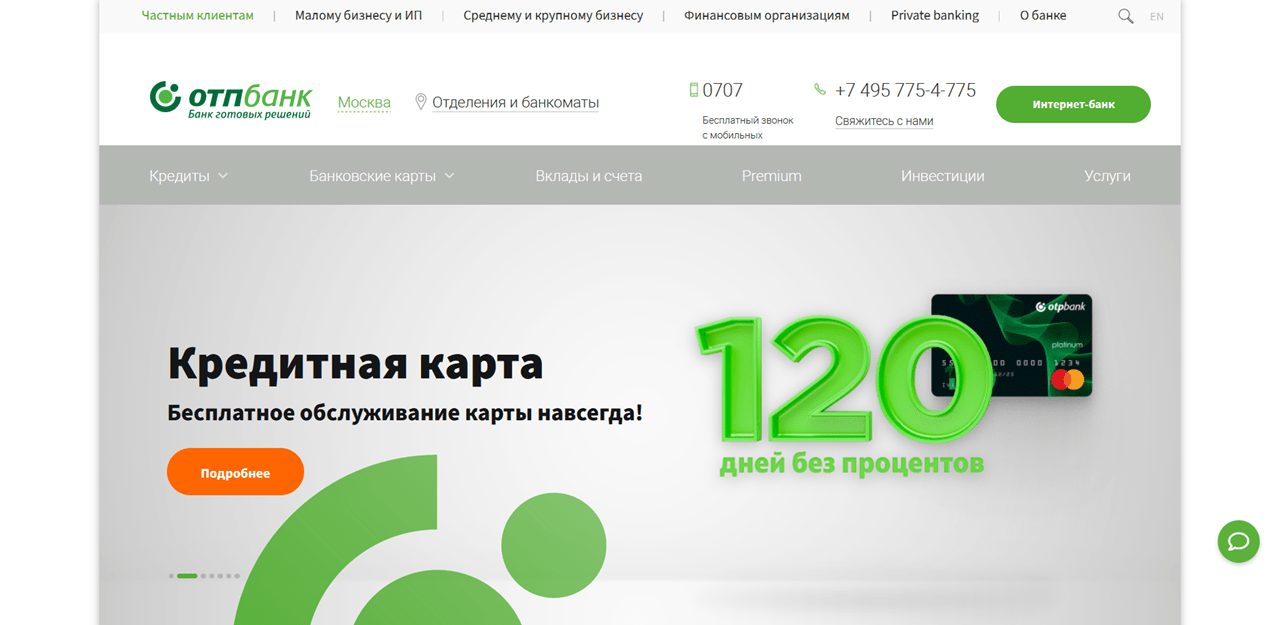The image size is (1280, 625).
Task: Select the active green carousel indicator
Action: [187, 576]
